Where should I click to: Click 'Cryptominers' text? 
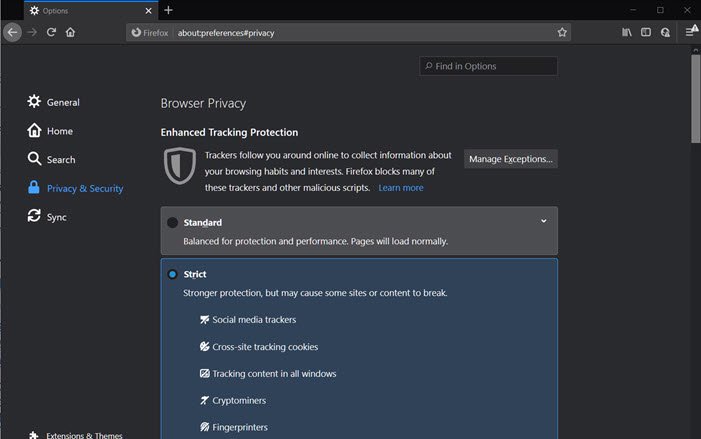[x=239, y=401]
